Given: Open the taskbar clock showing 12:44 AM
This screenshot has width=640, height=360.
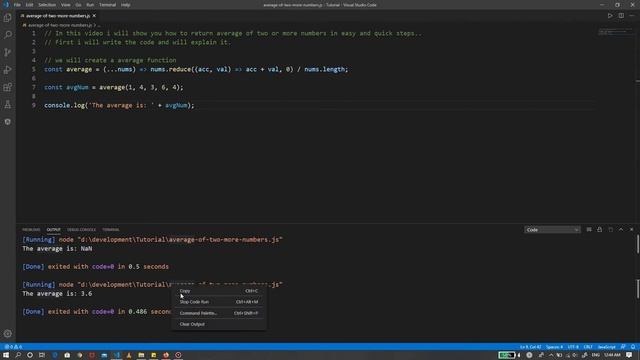Looking at the screenshot, I should pyautogui.click(x=612, y=355).
